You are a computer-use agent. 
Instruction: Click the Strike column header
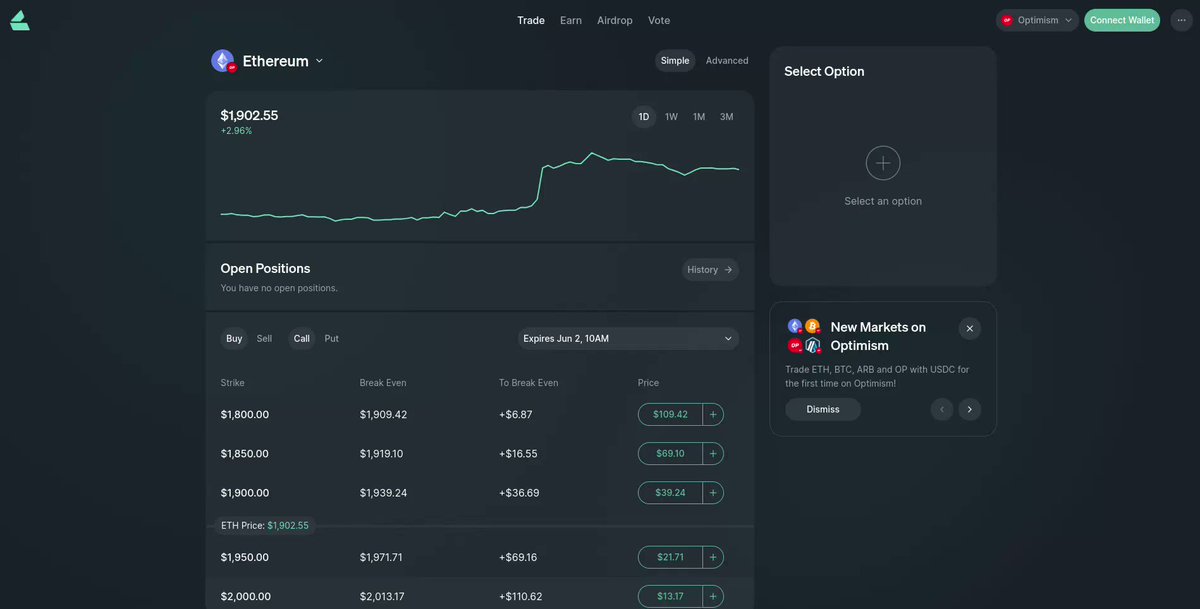(233, 383)
